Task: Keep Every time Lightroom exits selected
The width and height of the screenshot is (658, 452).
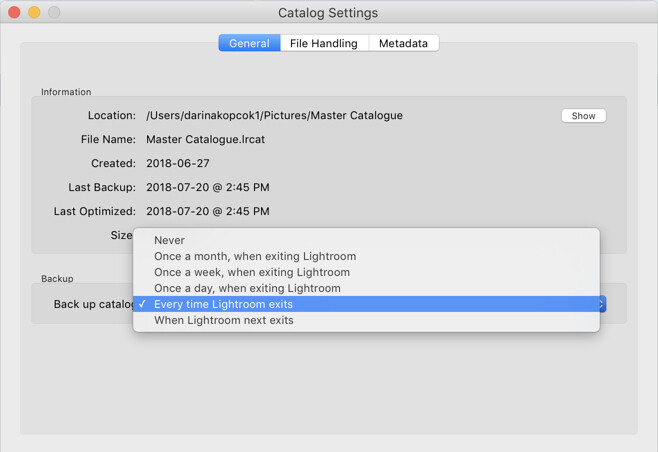Action: (366, 304)
